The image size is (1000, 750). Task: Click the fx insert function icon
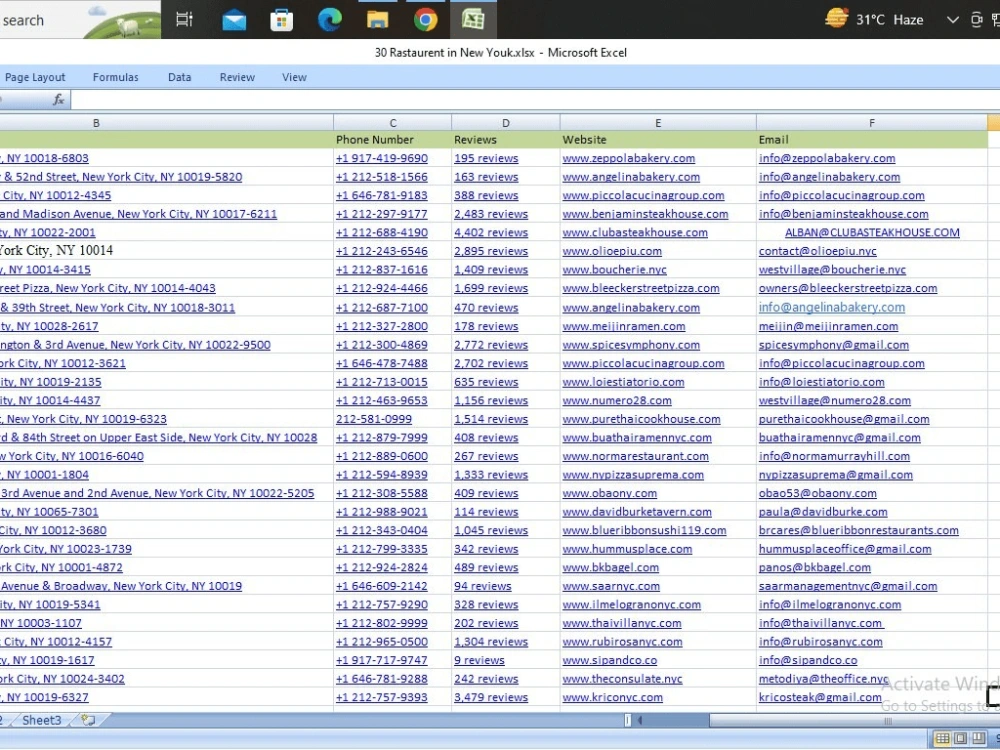[59, 99]
